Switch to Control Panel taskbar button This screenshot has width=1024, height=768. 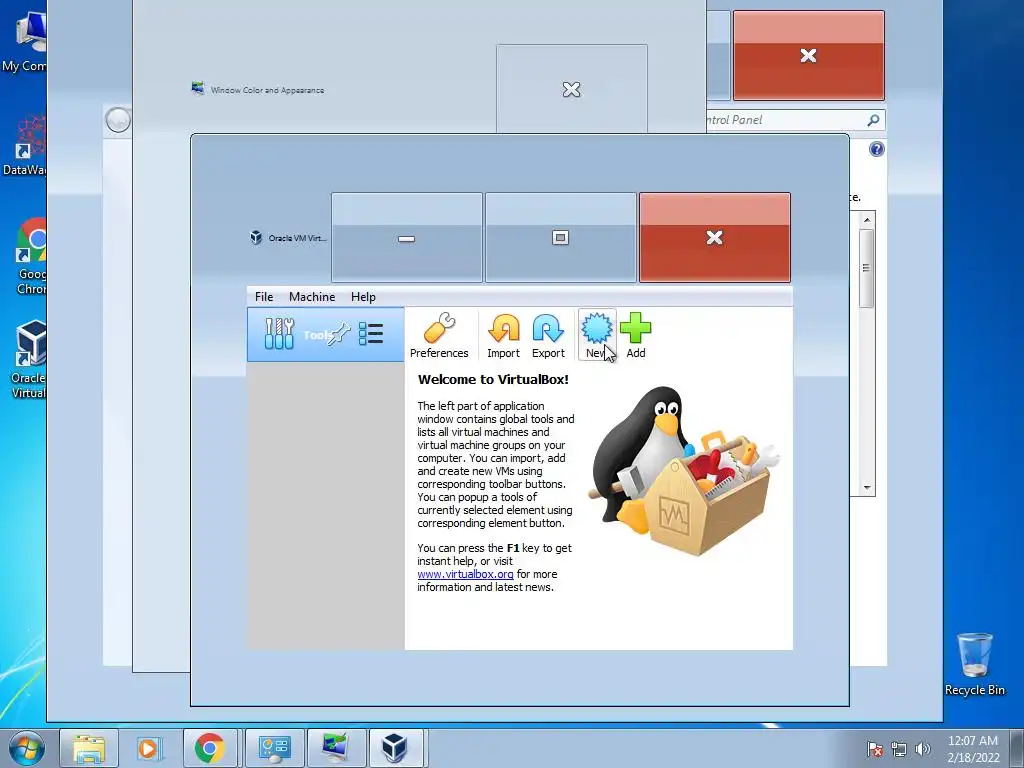[274, 748]
